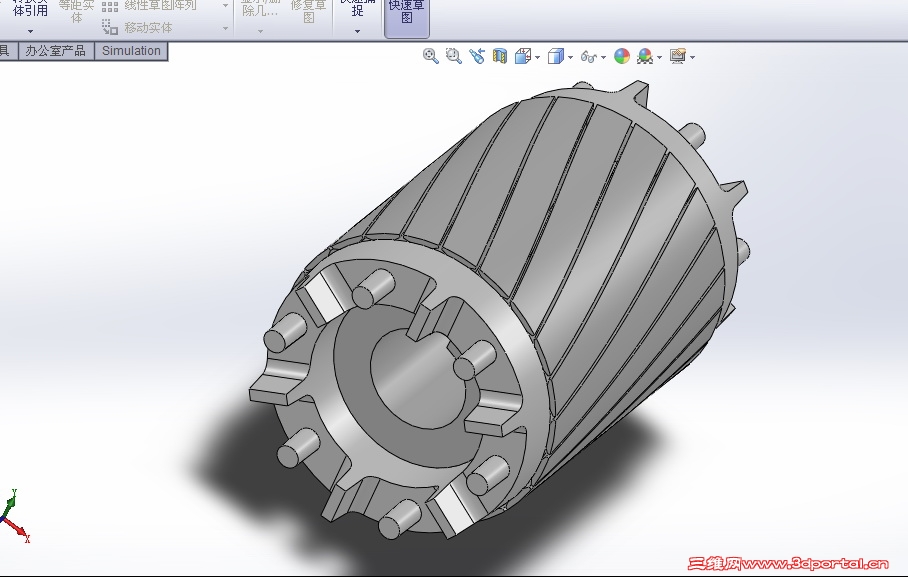Switch to the Simulation tab

tap(131, 51)
